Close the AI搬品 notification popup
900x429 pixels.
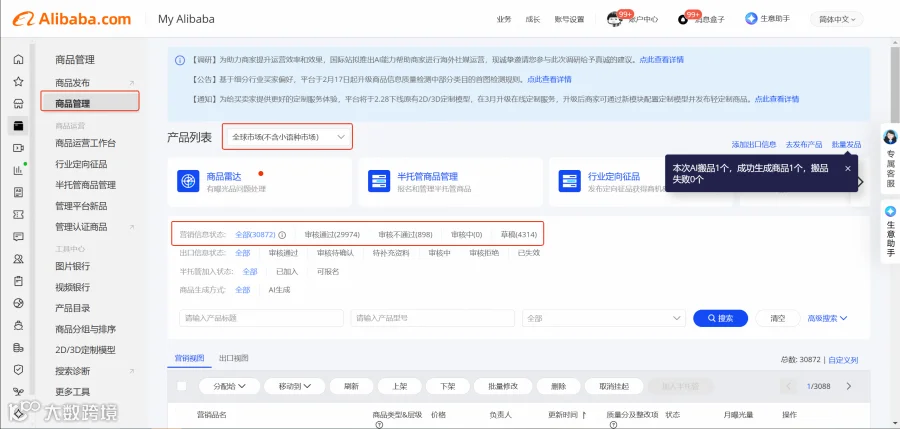click(847, 168)
